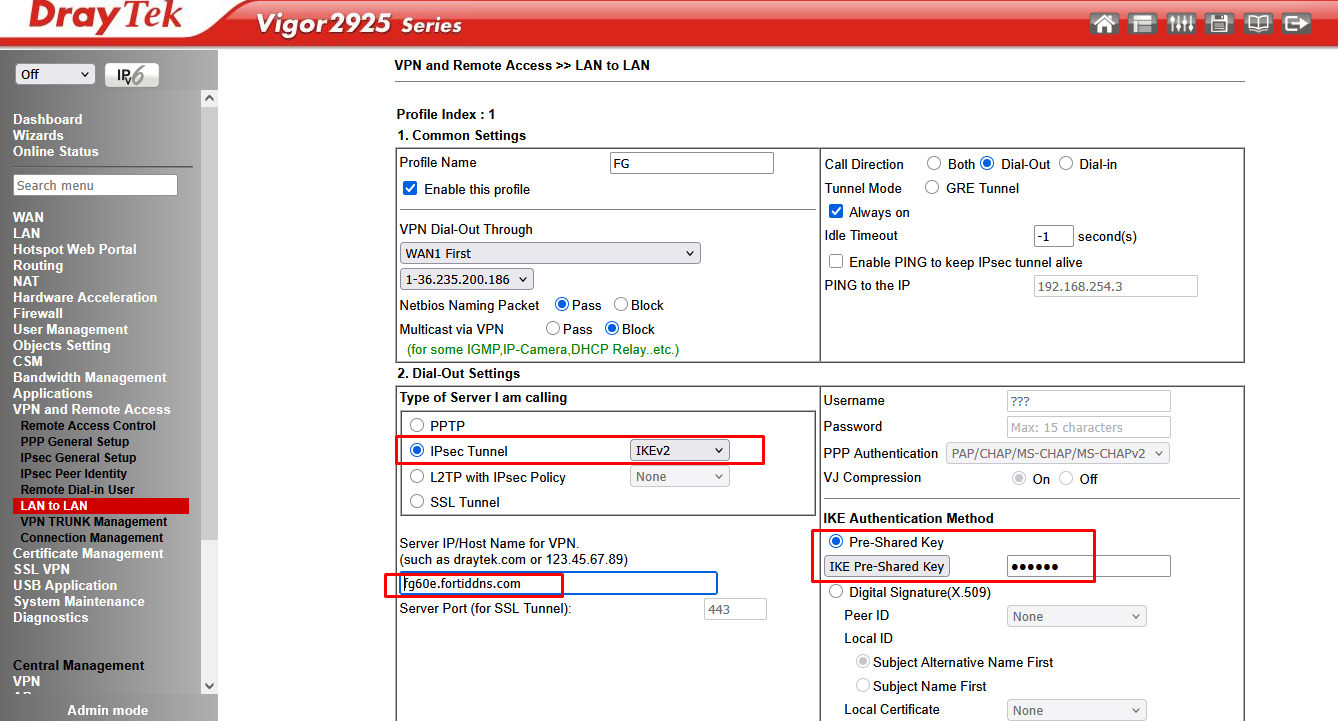Viewport: 1338px width, 721px height.
Task: Open the Off auto-logout dropdown in the sidebar
Action: (55, 75)
